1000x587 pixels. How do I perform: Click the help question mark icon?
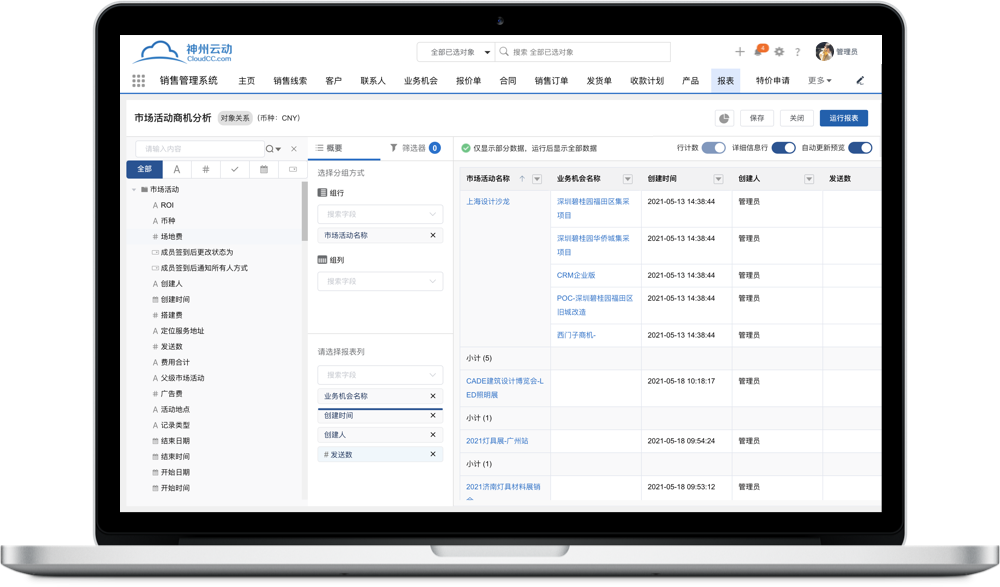pyautogui.click(x=797, y=52)
